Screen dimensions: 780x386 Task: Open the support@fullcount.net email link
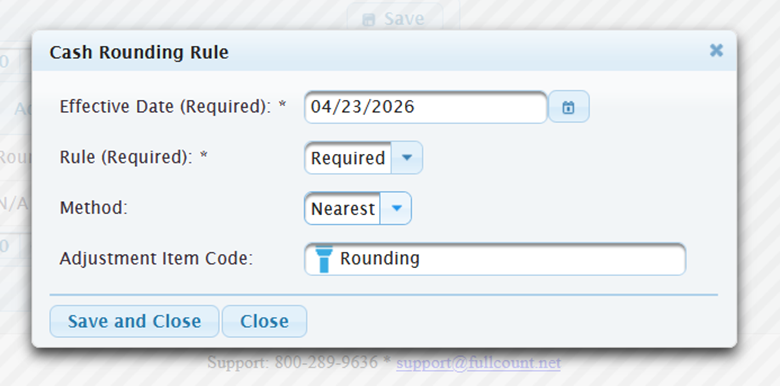pyautogui.click(x=478, y=363)
